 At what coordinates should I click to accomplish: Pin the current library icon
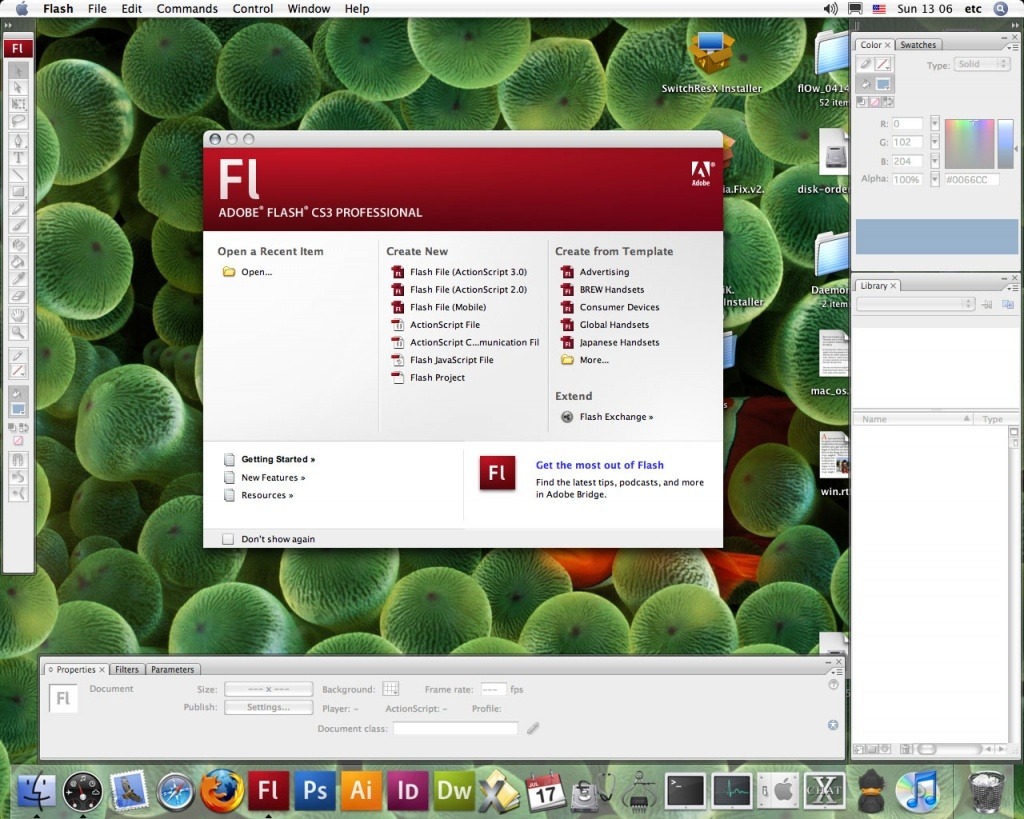987,304
